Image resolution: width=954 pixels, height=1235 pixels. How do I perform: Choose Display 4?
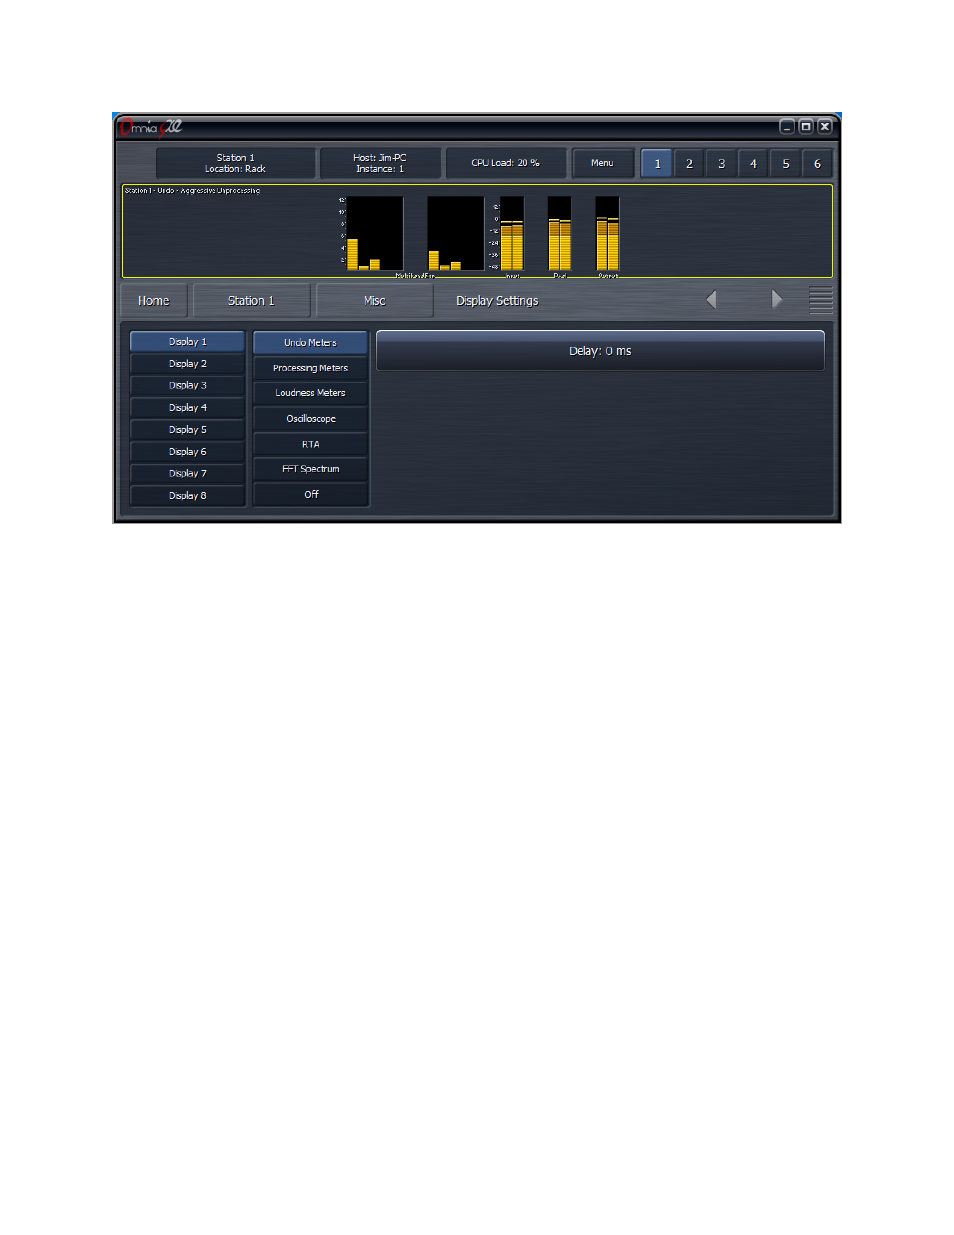188,408
